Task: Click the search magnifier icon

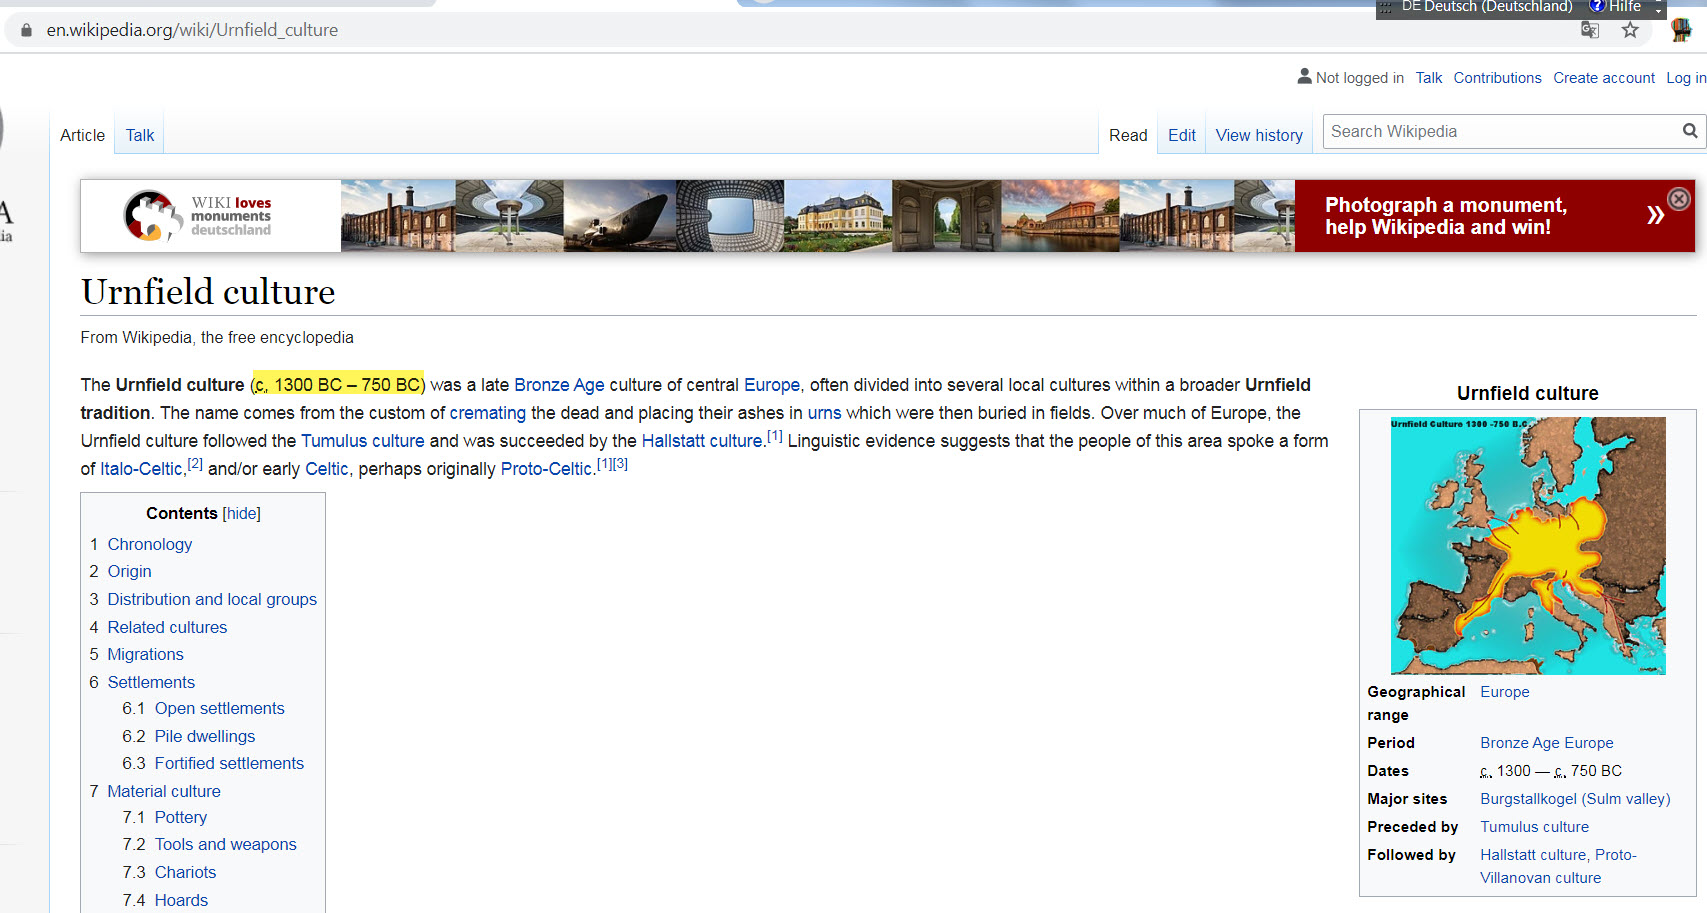Action: pos(1689,131)
